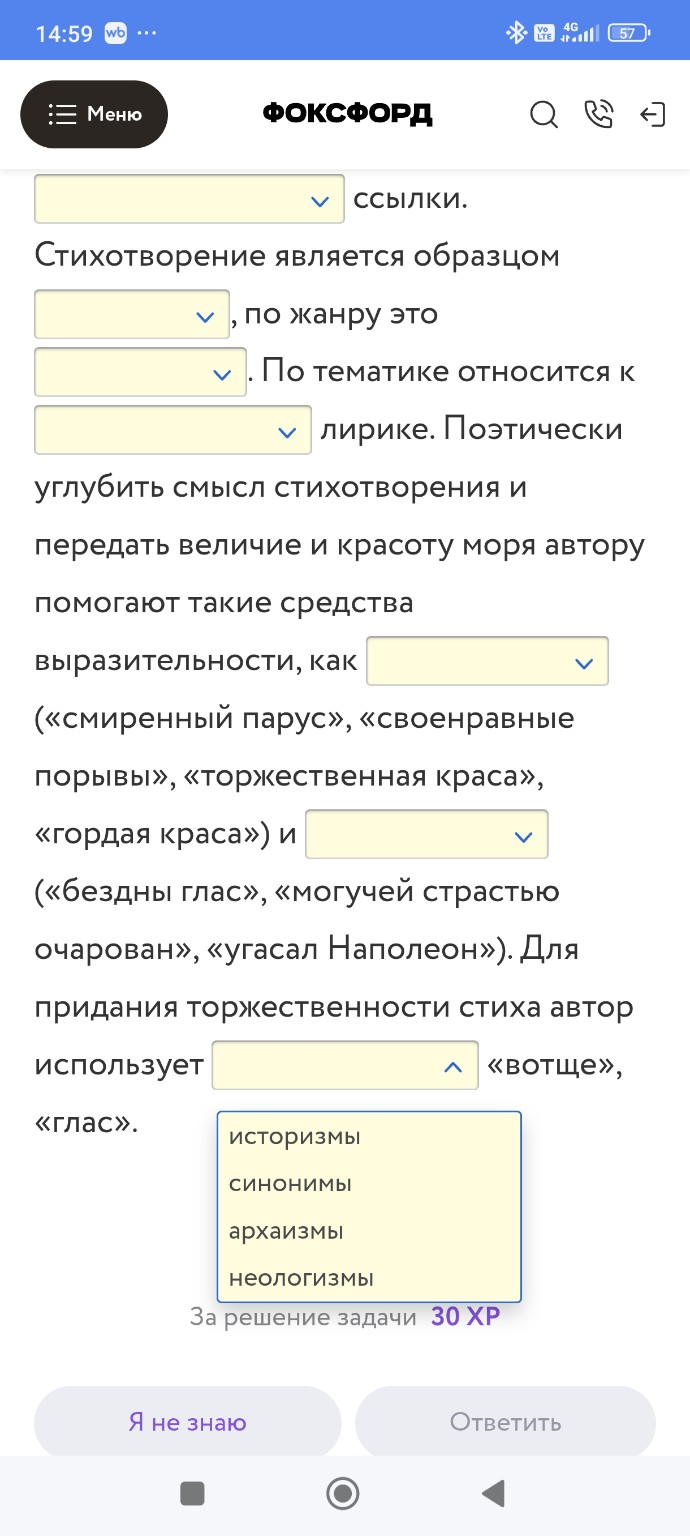Select архаизмы from the open dropdown

tap(287, 1230)
